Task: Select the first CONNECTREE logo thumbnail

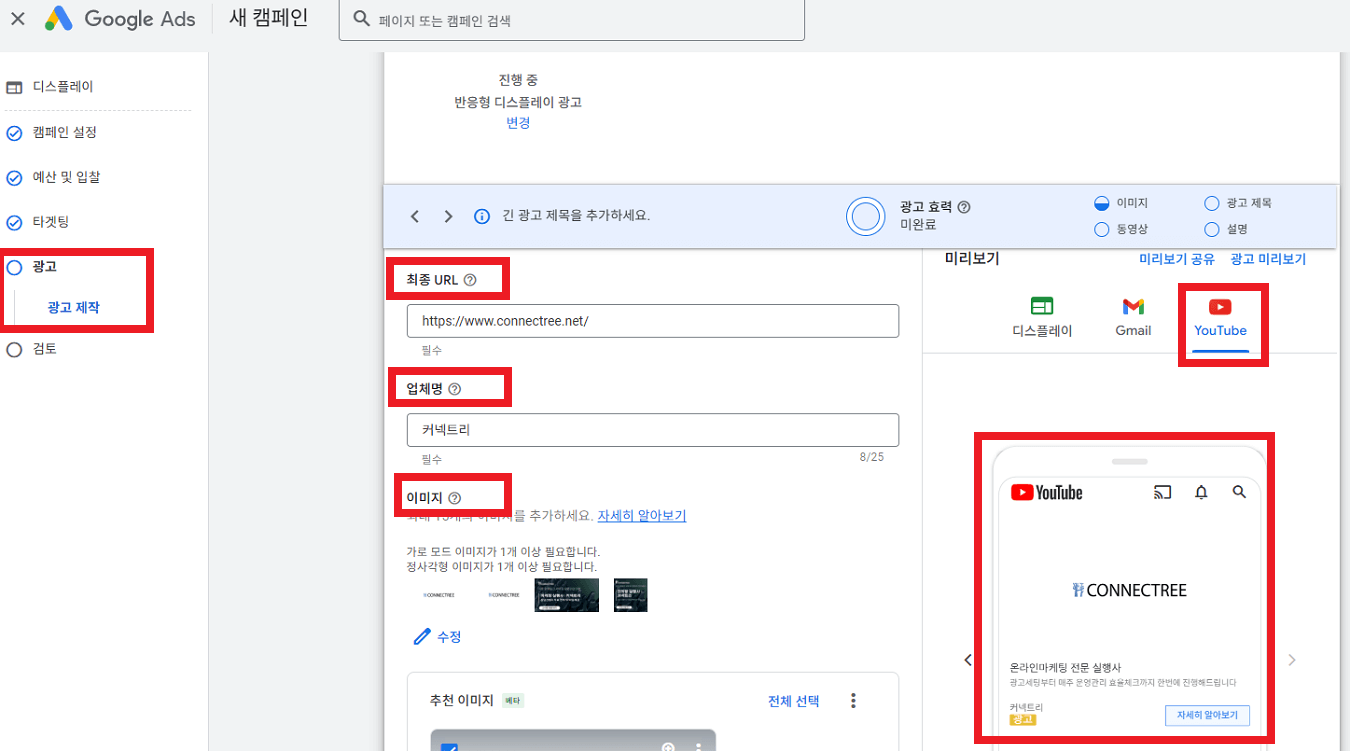Action: (439, 595)
